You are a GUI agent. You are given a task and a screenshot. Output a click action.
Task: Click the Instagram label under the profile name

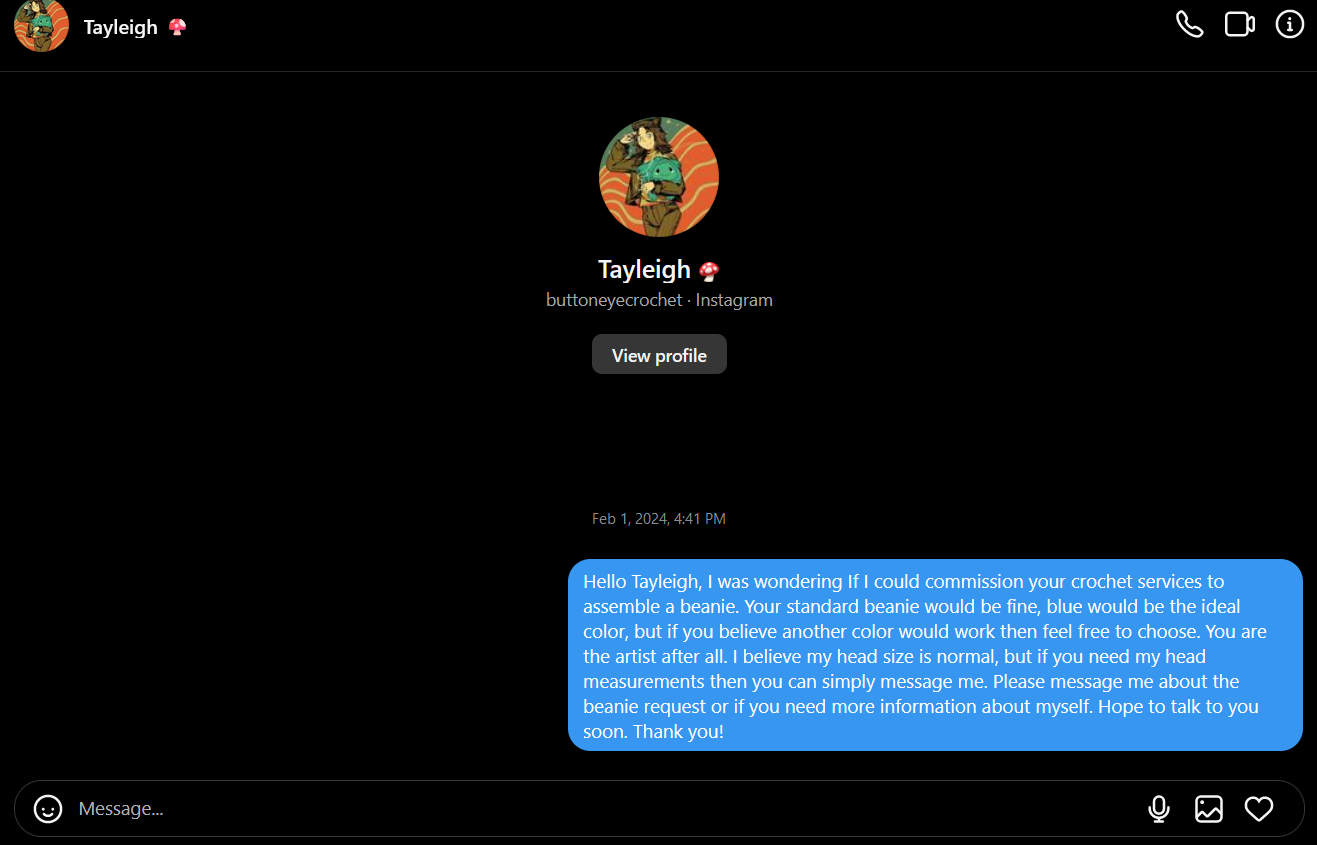coord(734,300)
